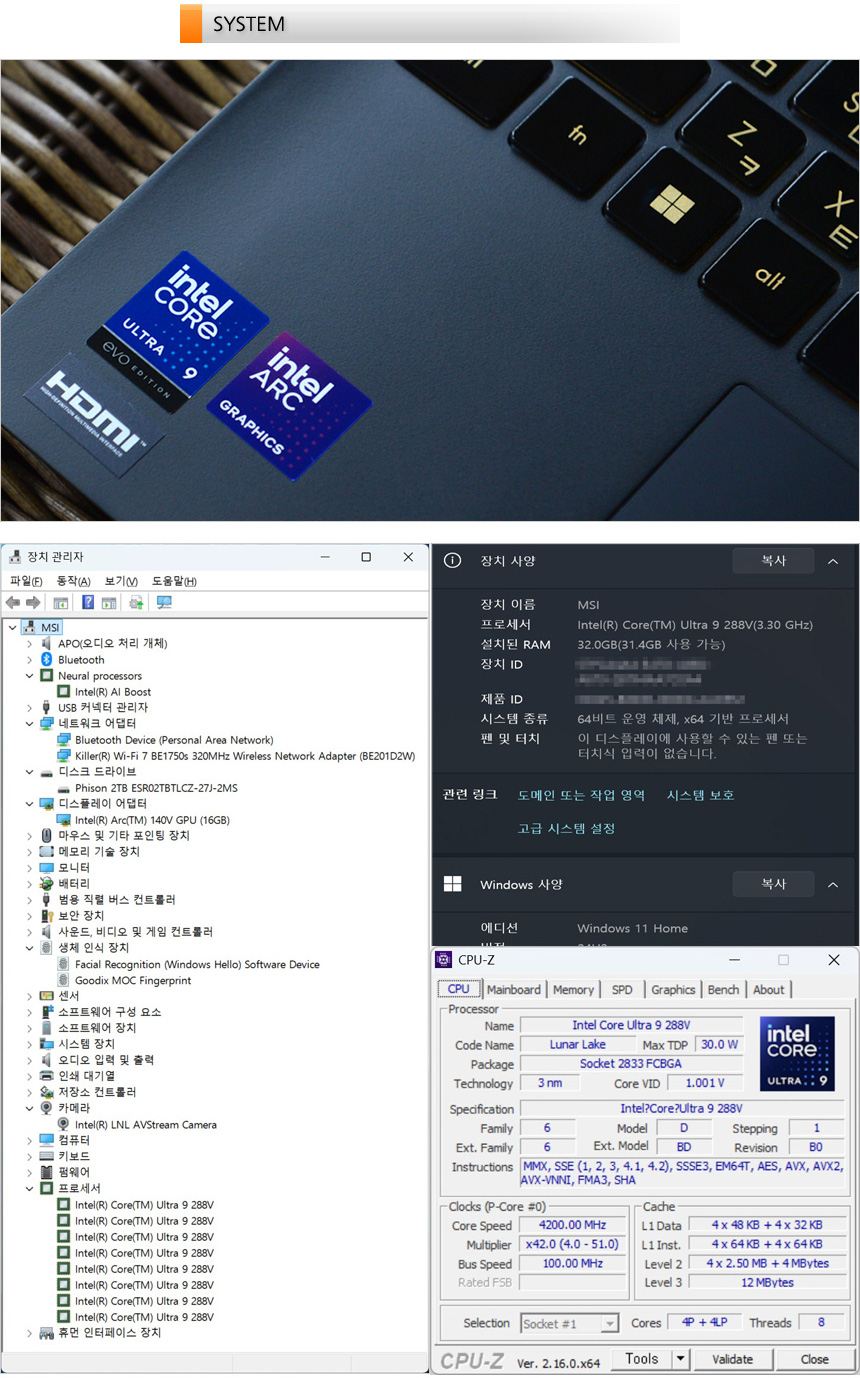The height and width of the screenshot is (1378, 860).
Task: Click Scan for hardware changes monitor icon
Action: (164, 603)
